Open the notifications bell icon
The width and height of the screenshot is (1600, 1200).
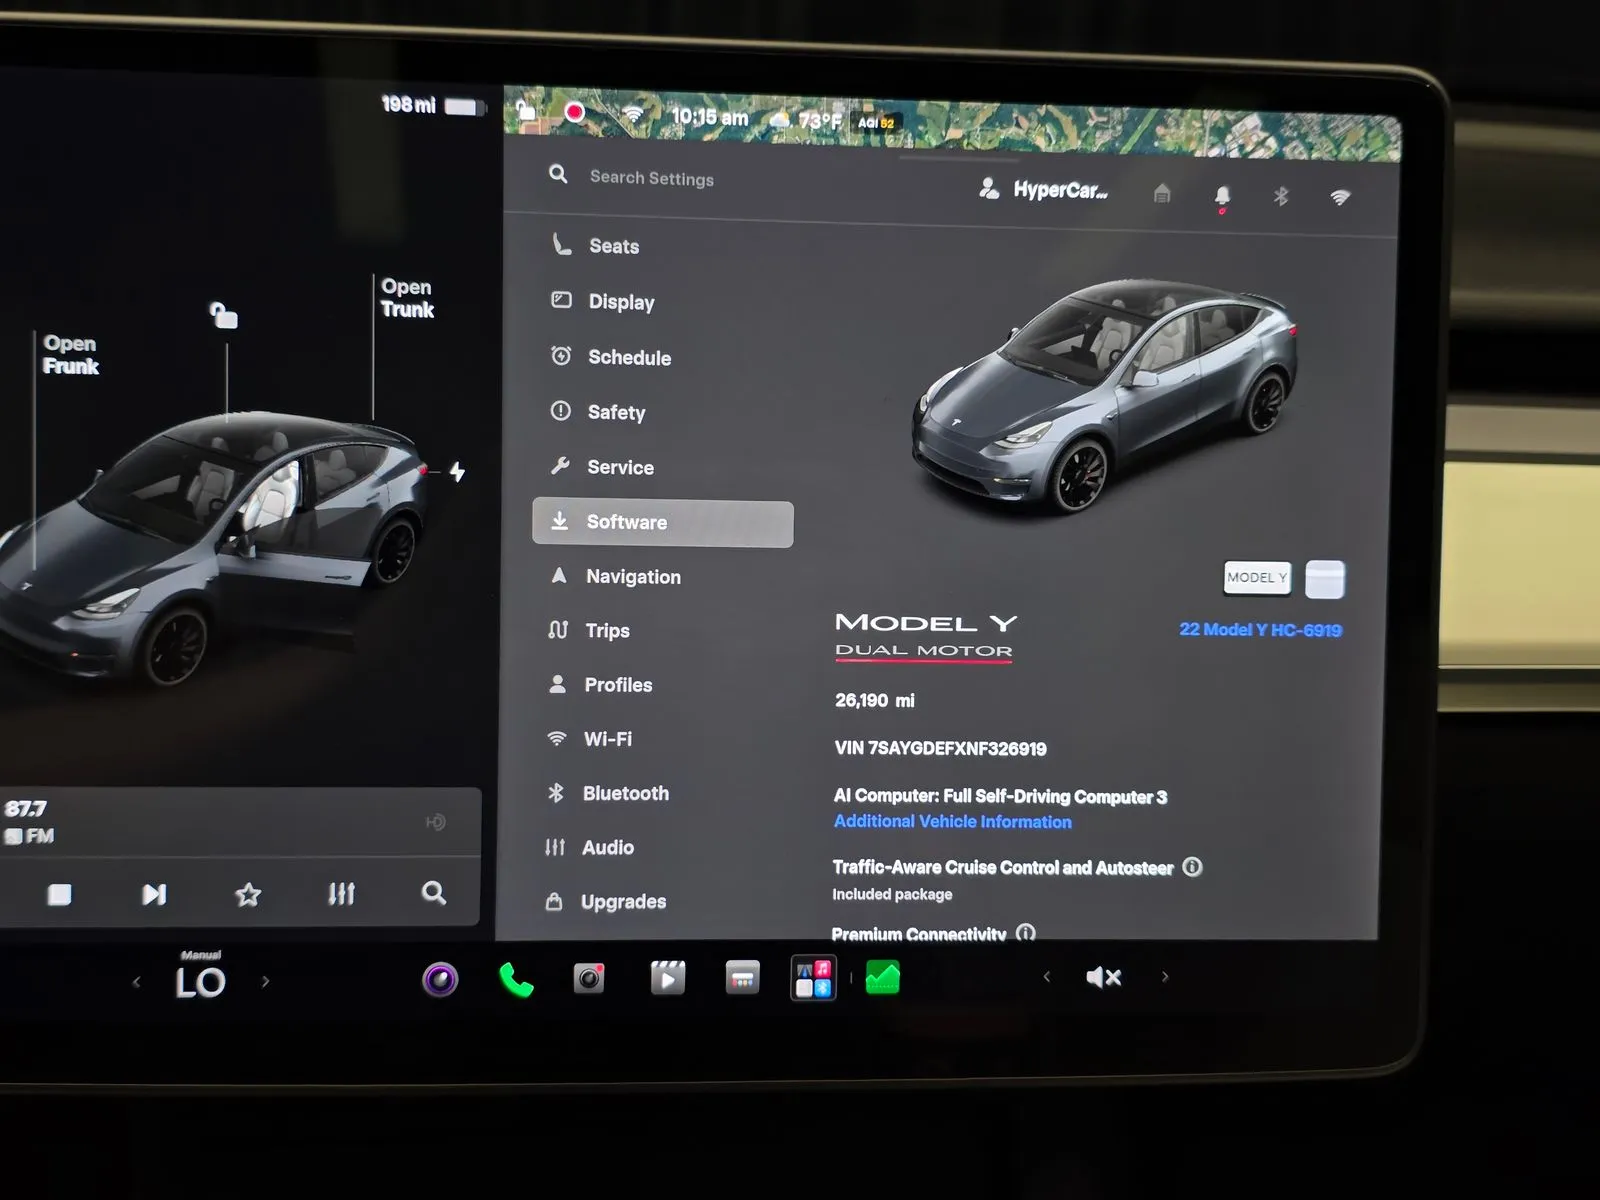(1222, 197)
